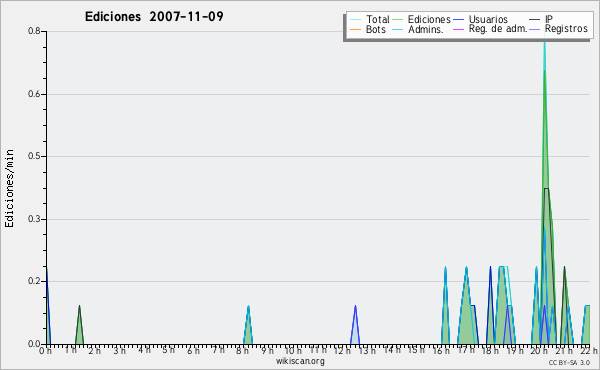Click the 'Bots' legend entry
Screen dimensions: 600x370
[368, 29]
